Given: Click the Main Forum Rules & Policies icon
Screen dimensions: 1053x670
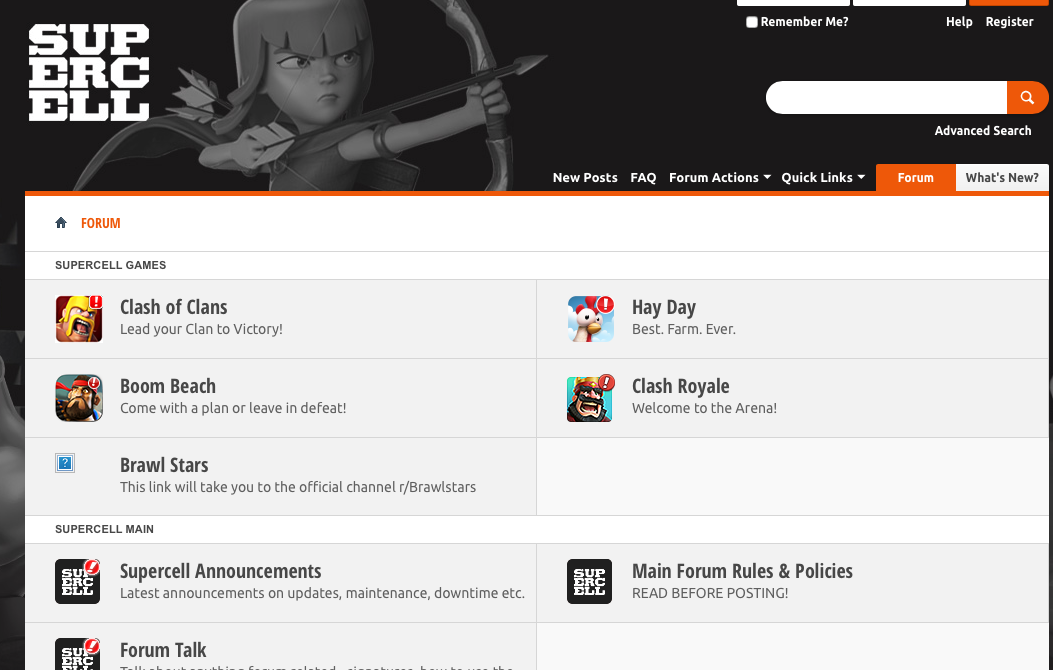Looking at the screenshot, I should click(x=590, y=581).
